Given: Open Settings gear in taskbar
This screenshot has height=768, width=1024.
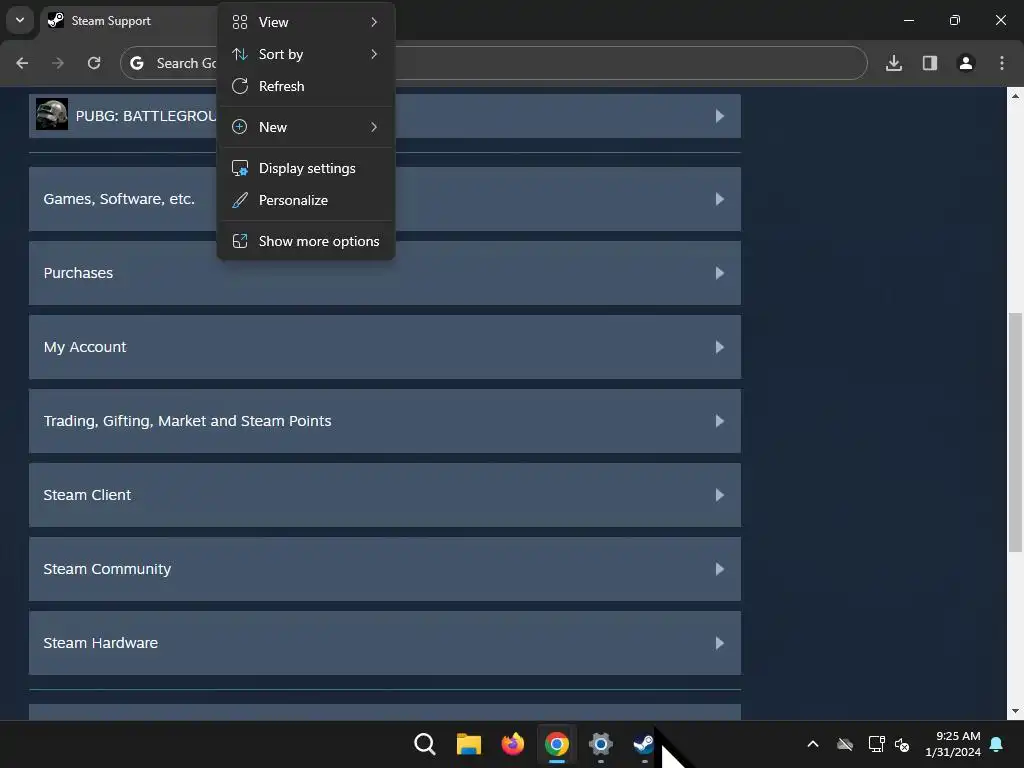Looking at the screenshot, I should point(600,744).
